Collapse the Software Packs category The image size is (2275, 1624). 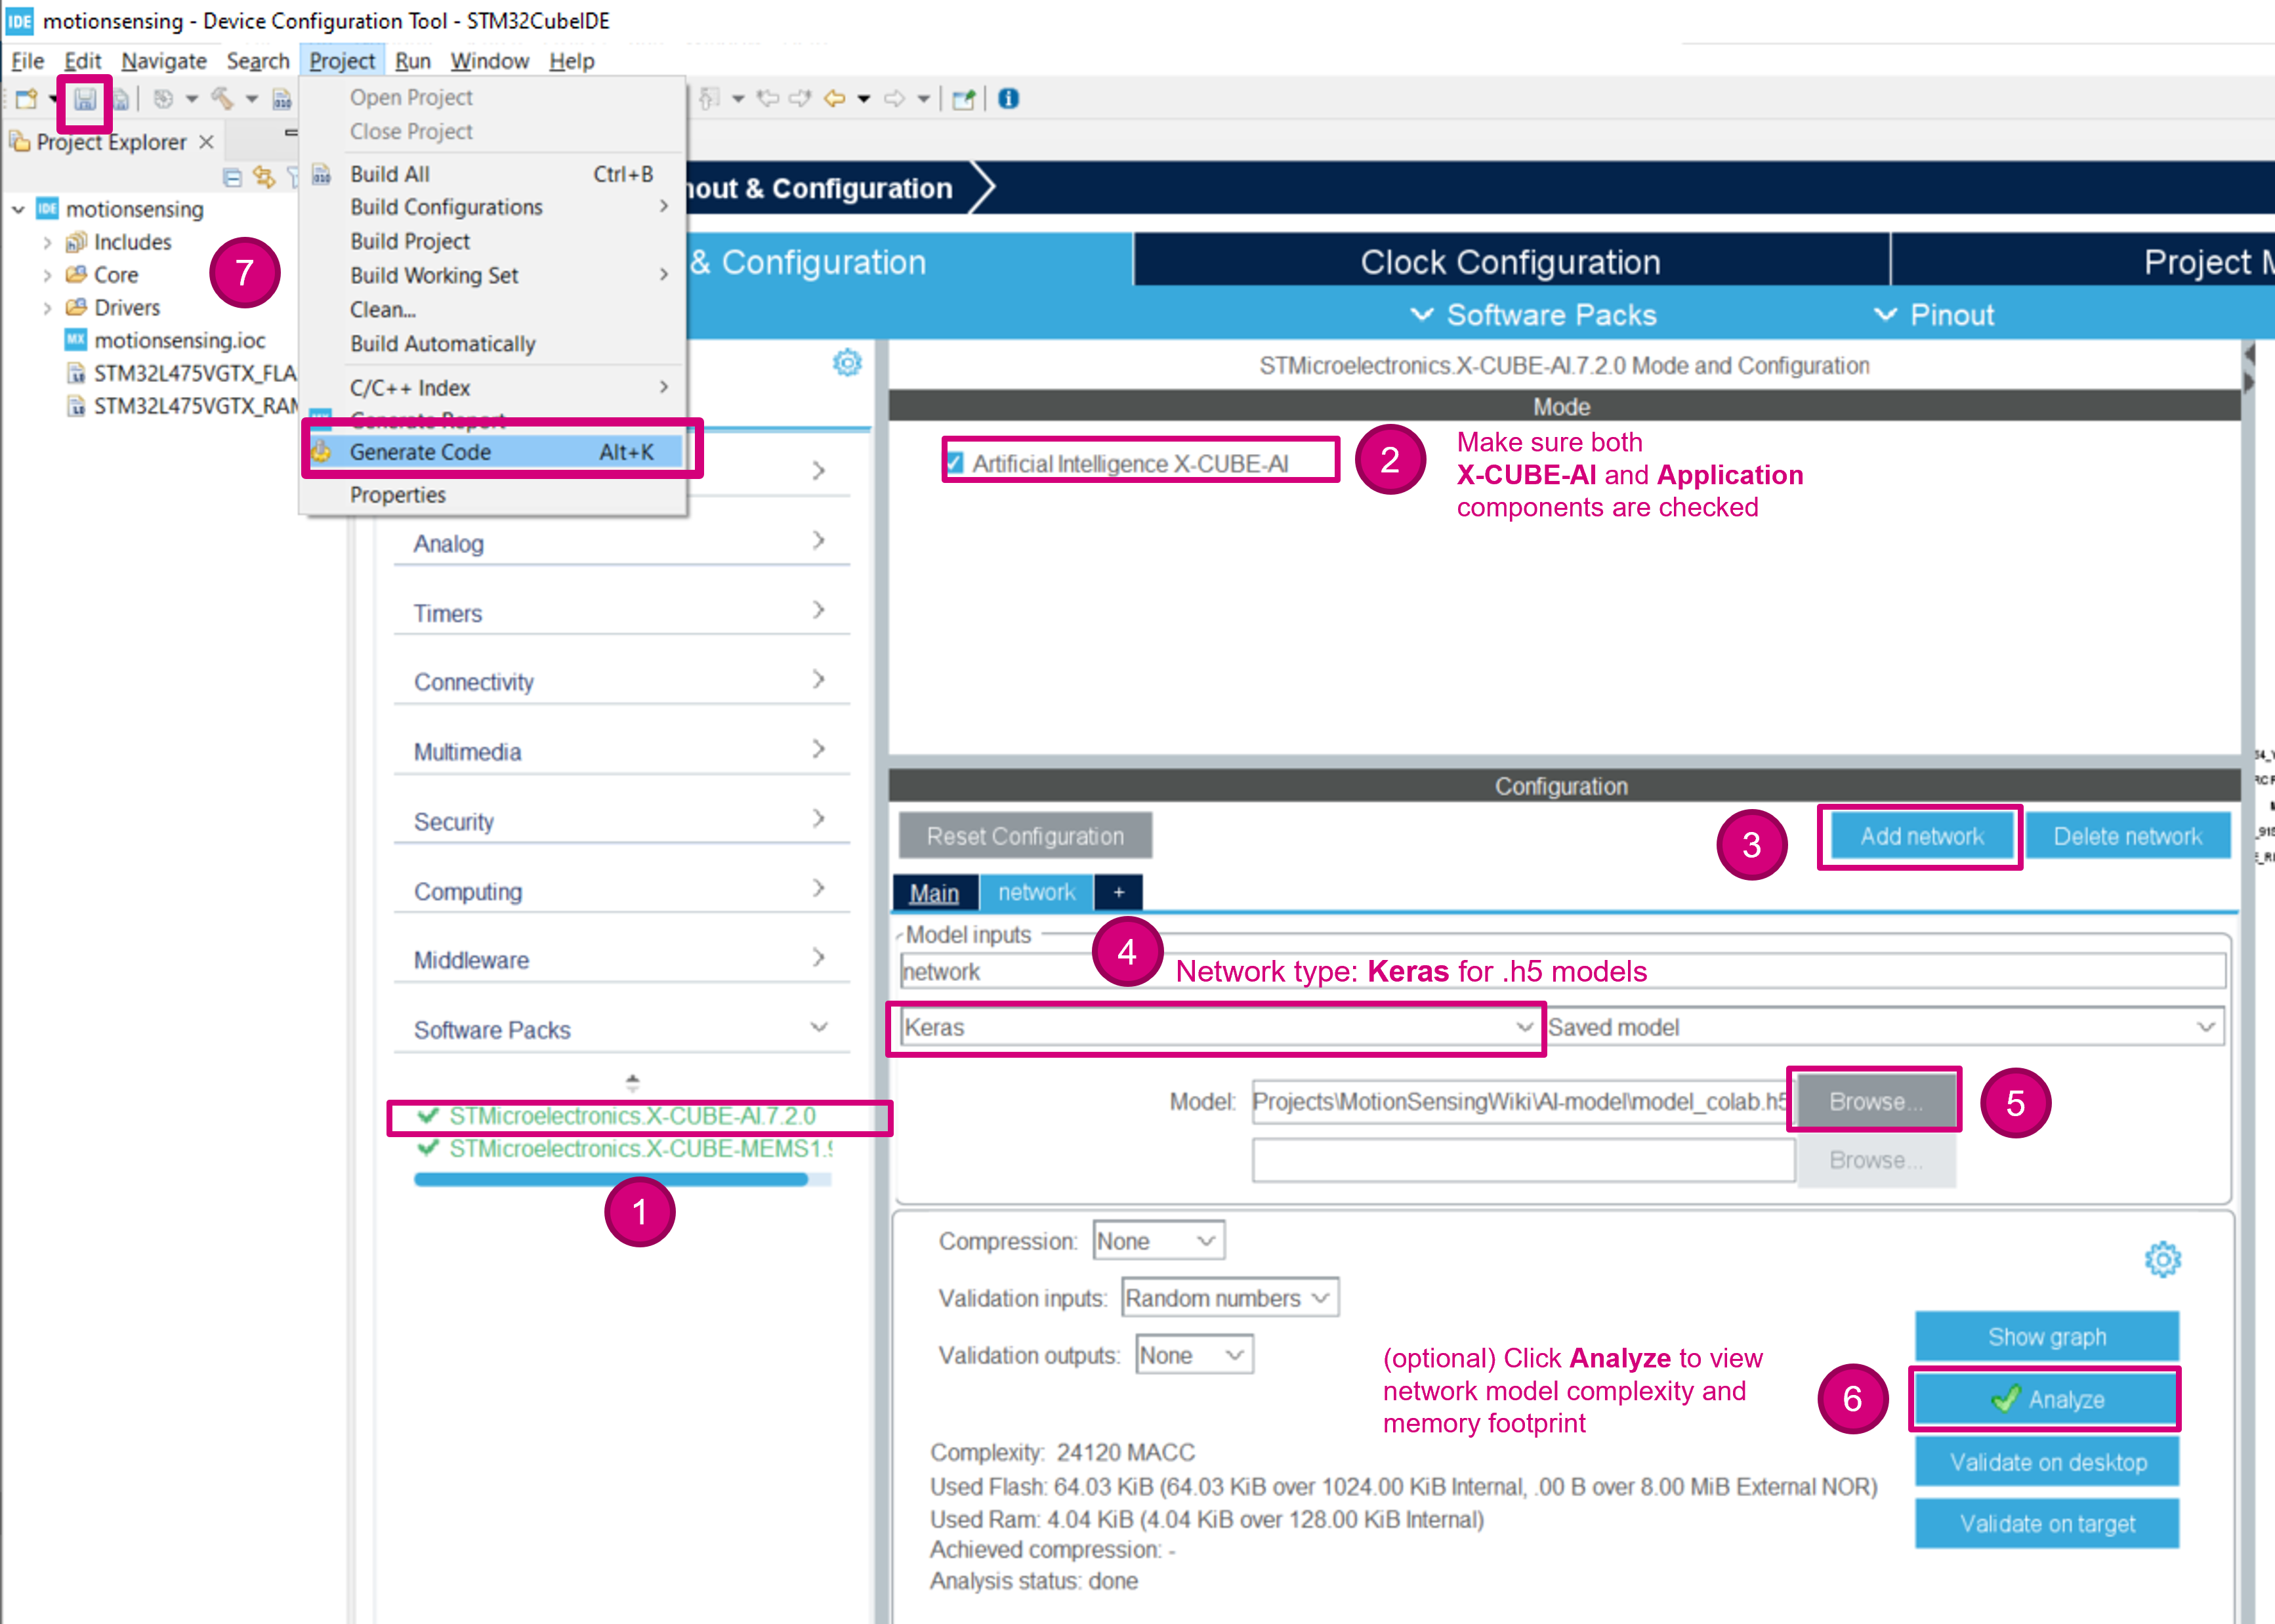click(621, 1029)
